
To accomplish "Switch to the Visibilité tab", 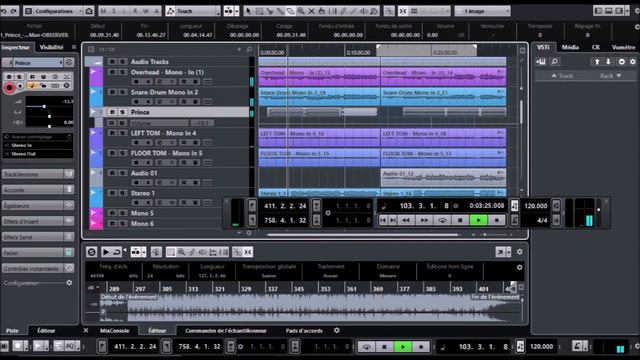I will [51, 47].
